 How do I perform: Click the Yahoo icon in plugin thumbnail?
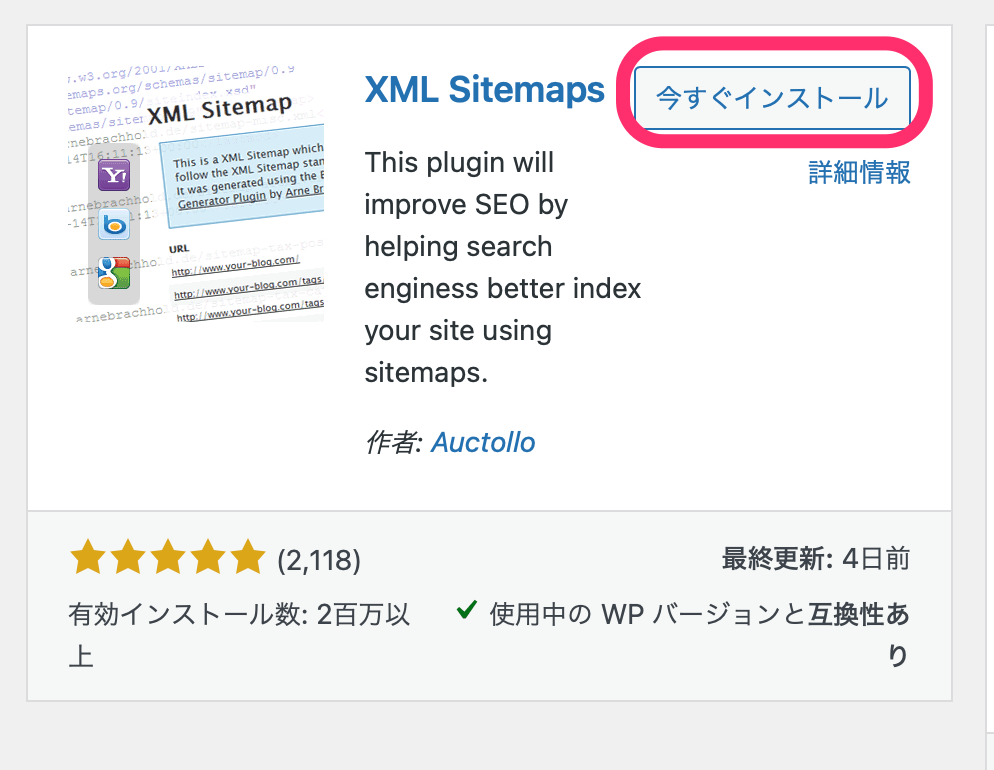(x=114, y=176)
